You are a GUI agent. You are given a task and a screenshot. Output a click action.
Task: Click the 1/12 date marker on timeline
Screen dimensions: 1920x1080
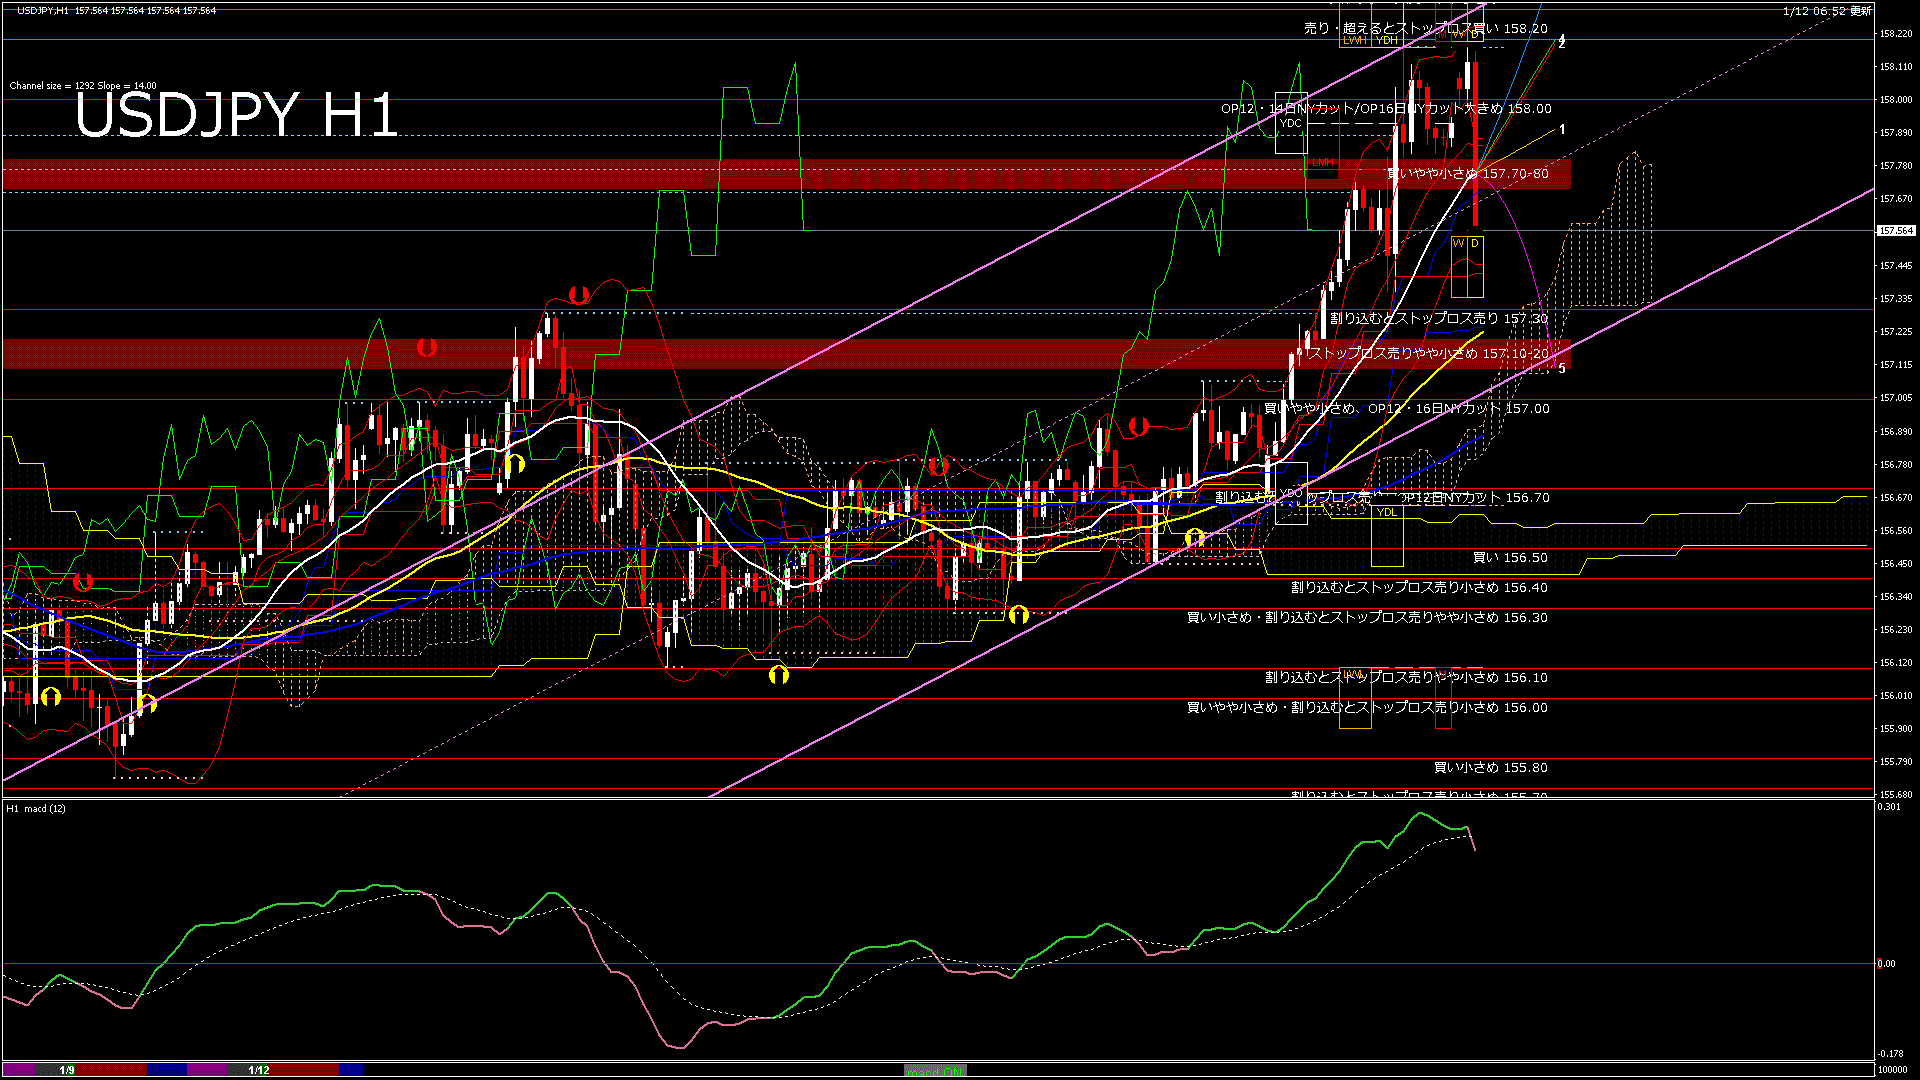(x=259, y=1070)
